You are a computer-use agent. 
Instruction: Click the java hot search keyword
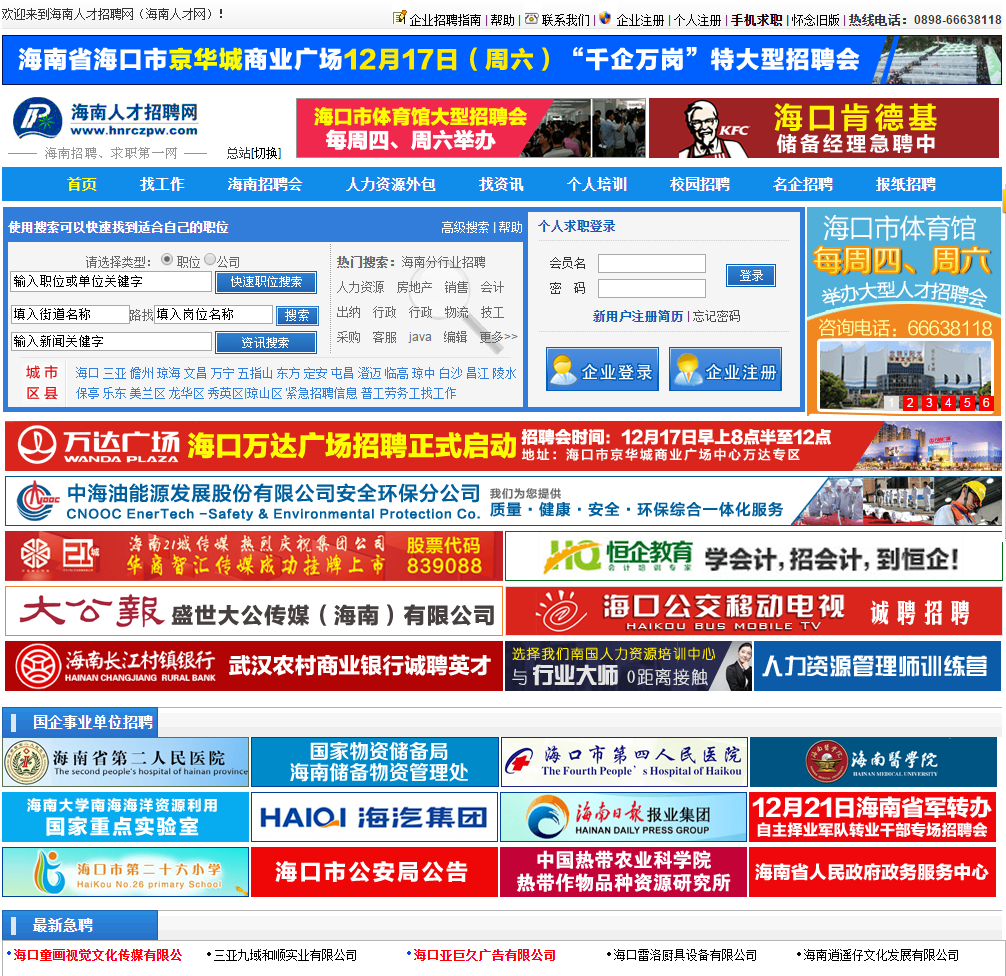420,338
